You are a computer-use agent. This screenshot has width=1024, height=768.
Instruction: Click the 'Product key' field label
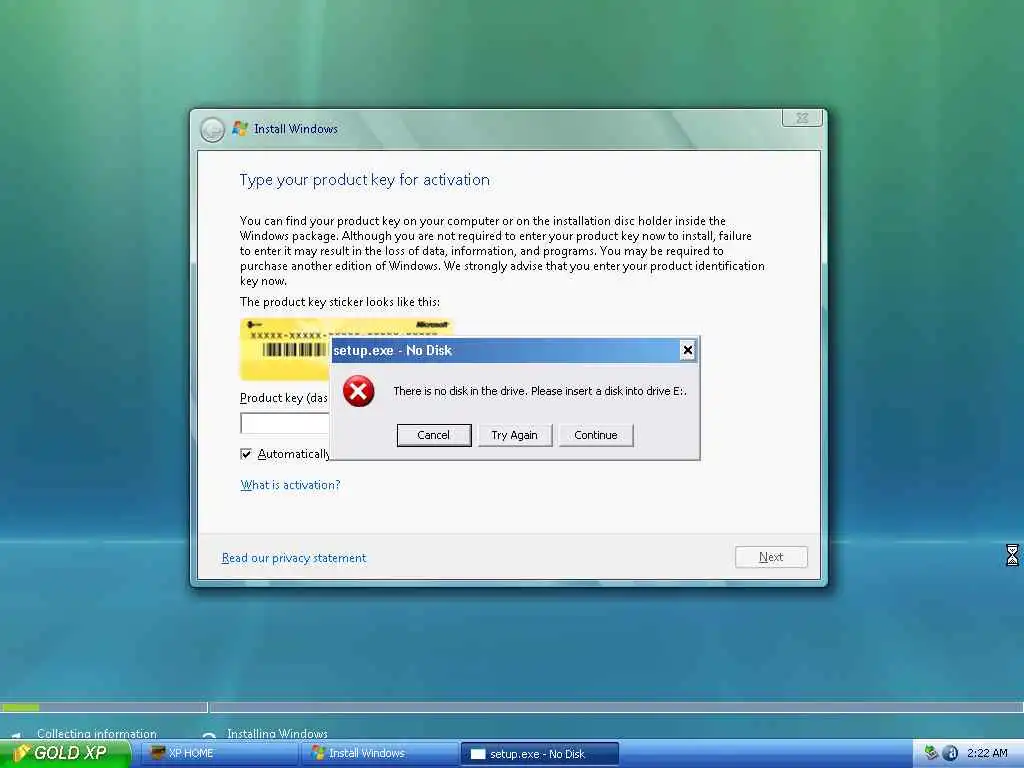tap(283, 398)
